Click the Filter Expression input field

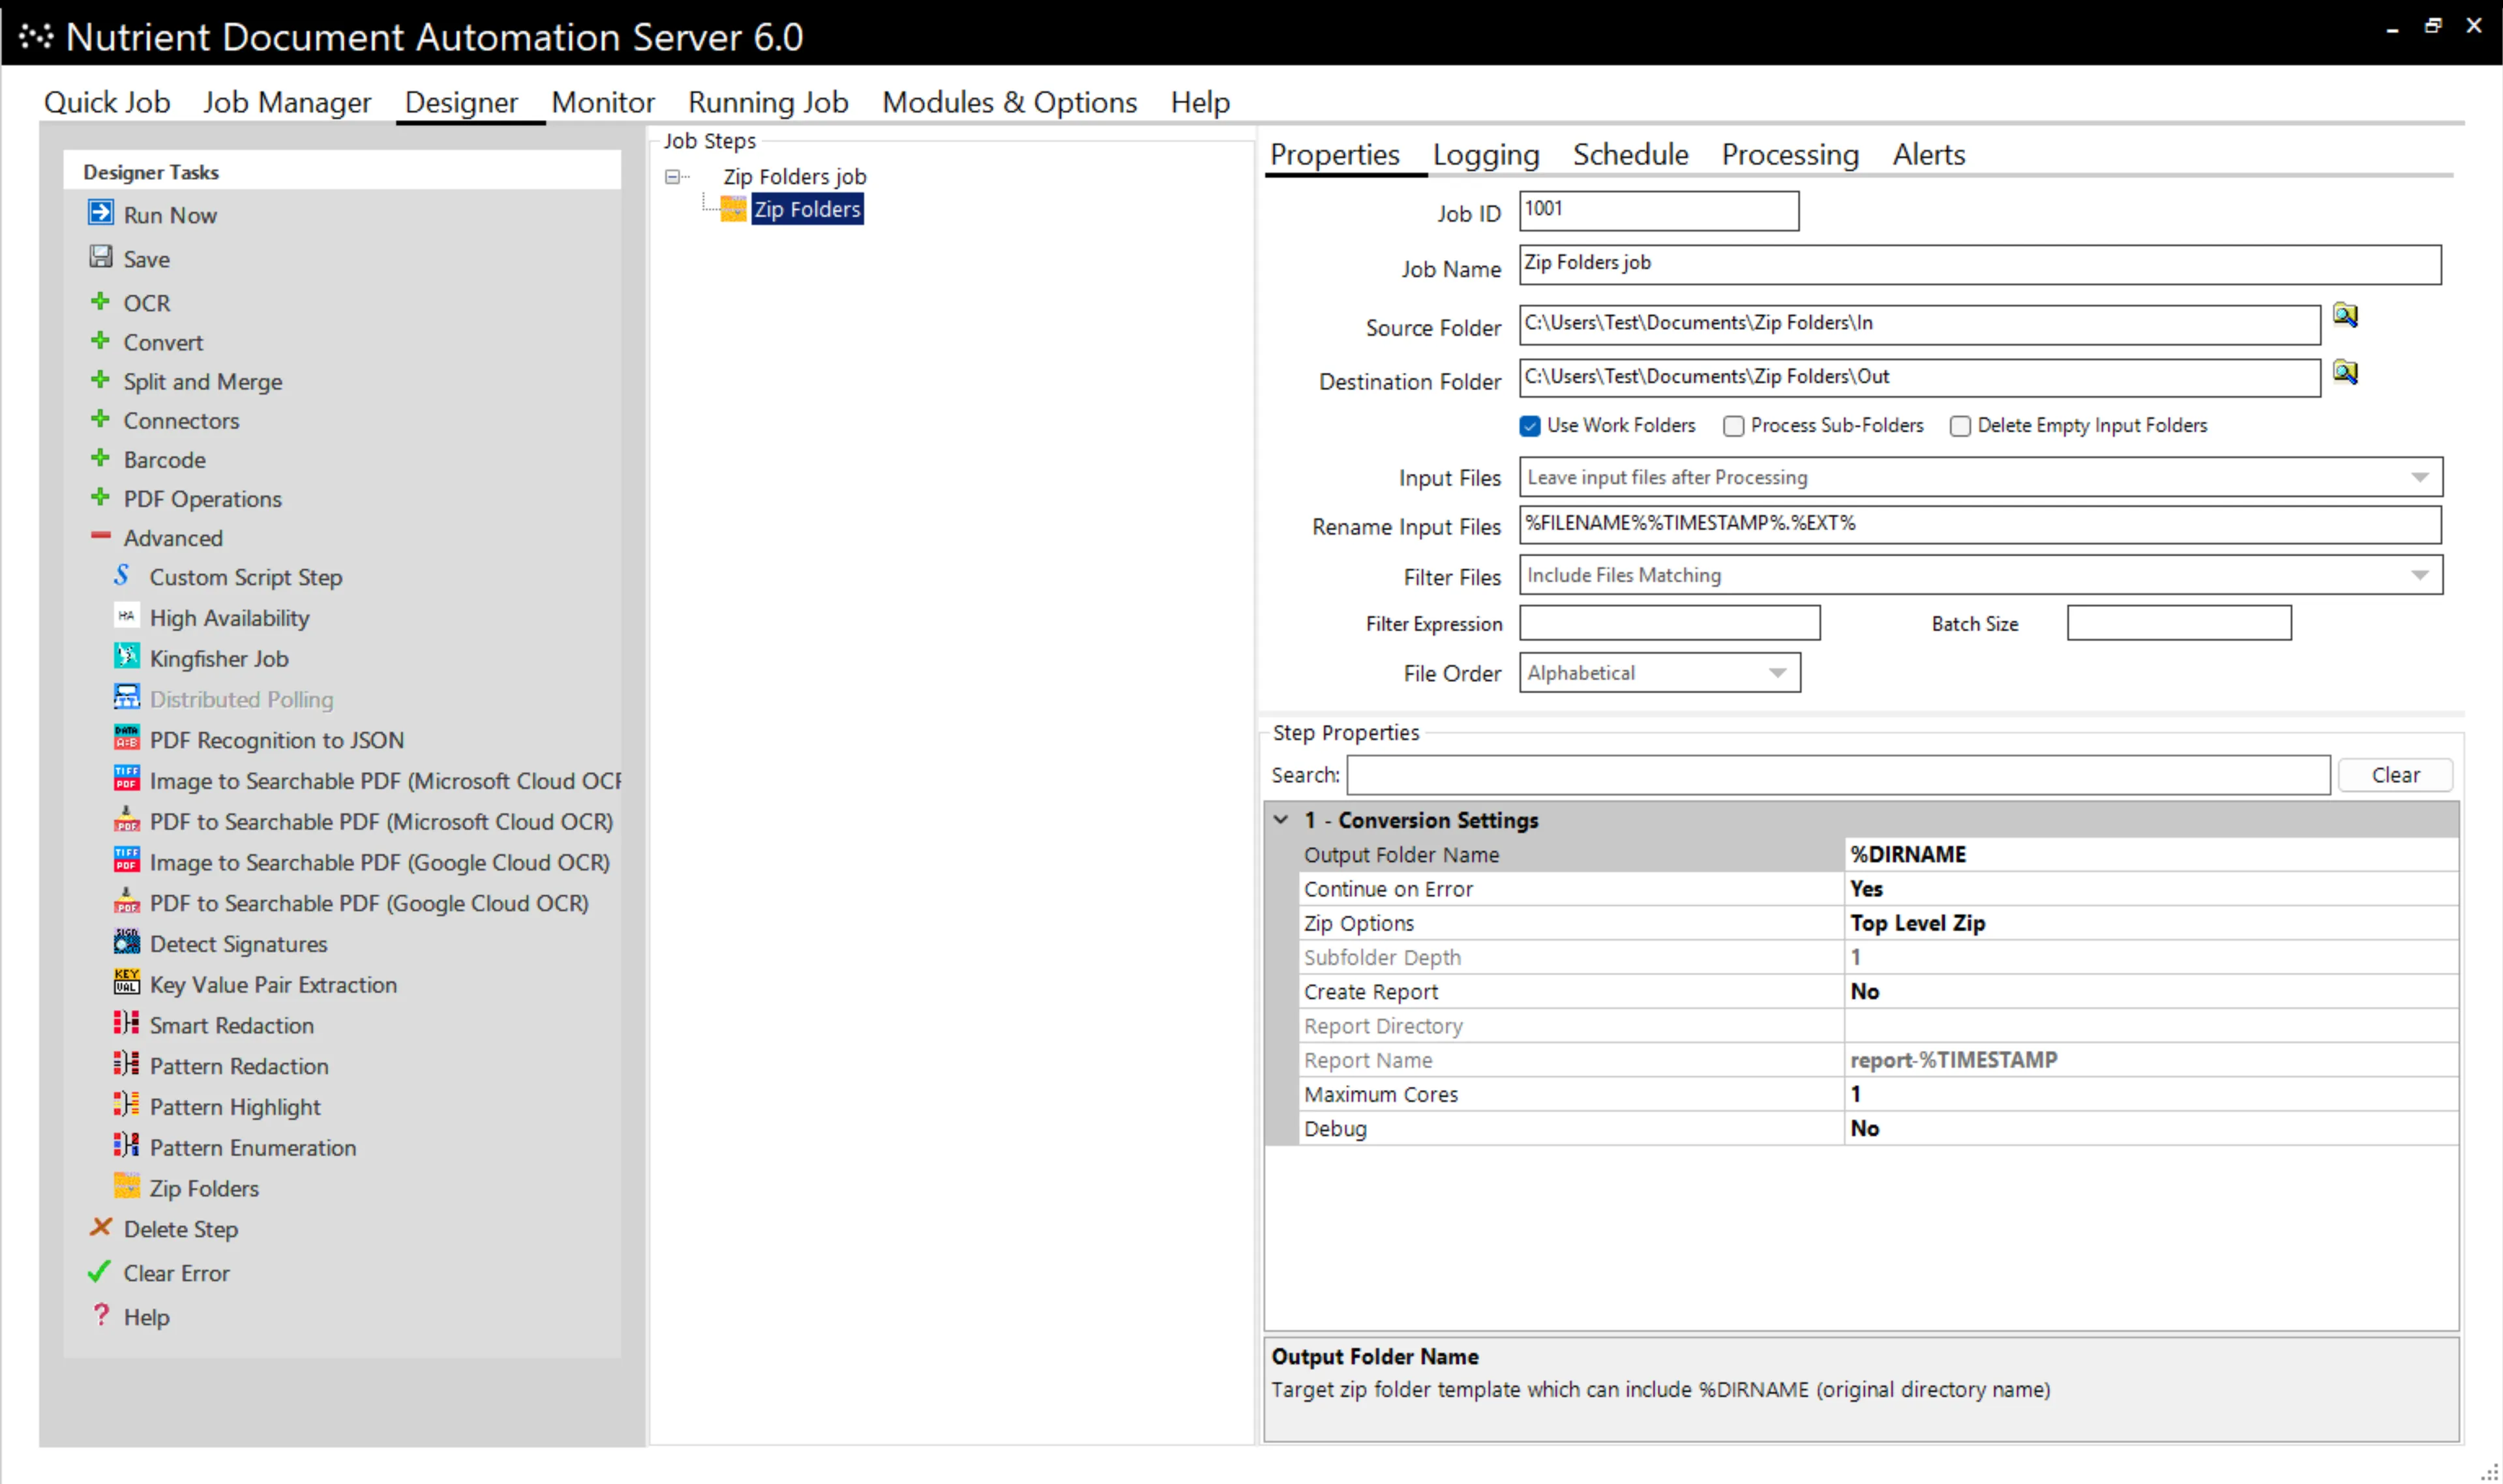coord(1669,623)
